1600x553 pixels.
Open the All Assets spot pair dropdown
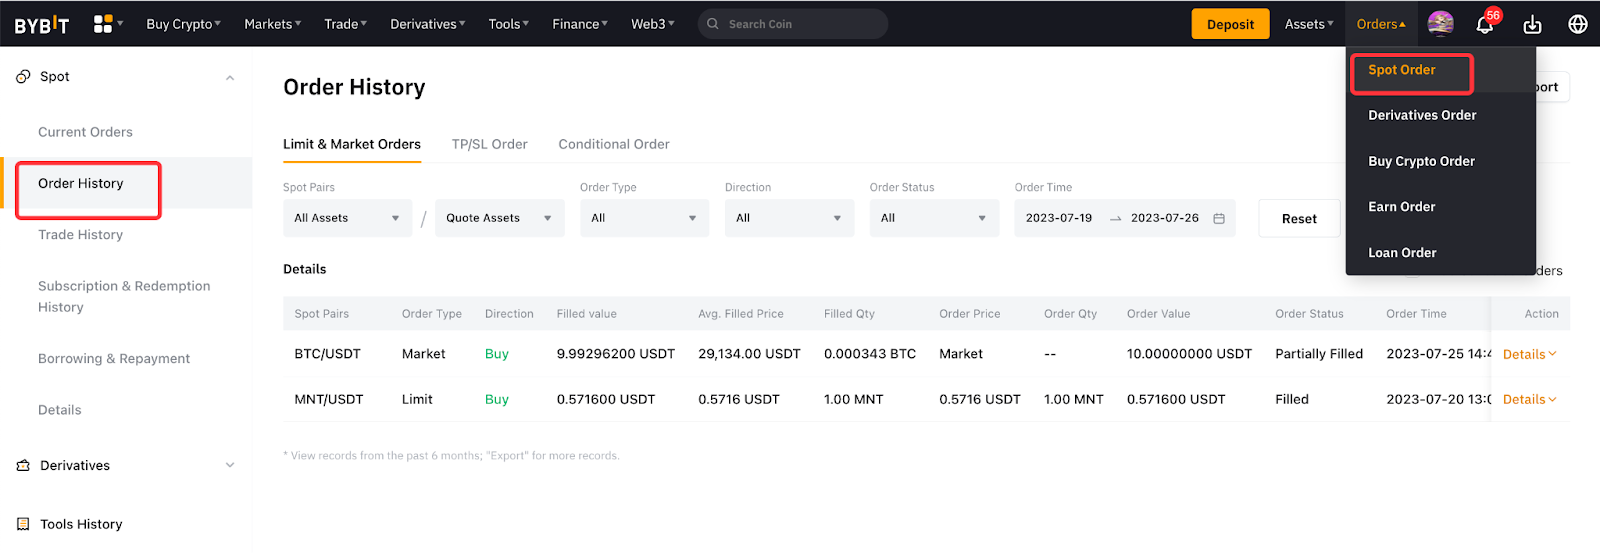347,218
